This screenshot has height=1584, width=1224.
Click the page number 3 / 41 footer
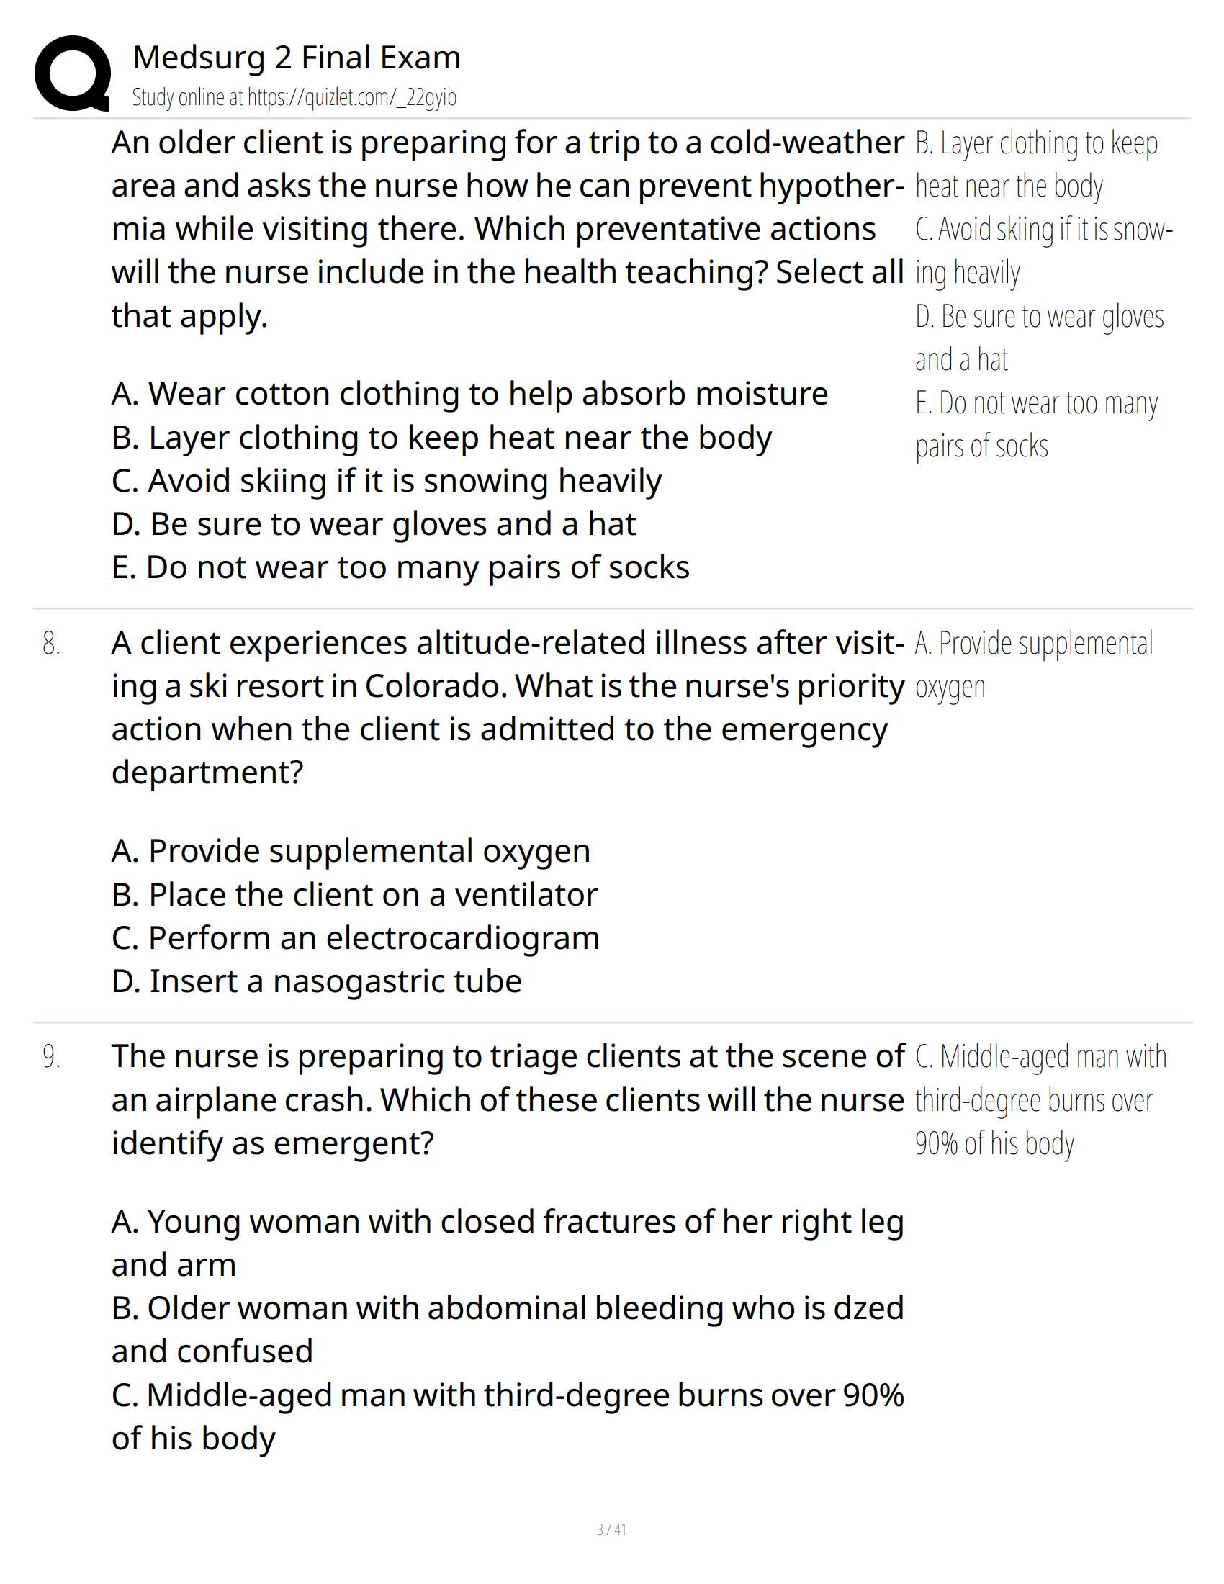coord(611,1529)
